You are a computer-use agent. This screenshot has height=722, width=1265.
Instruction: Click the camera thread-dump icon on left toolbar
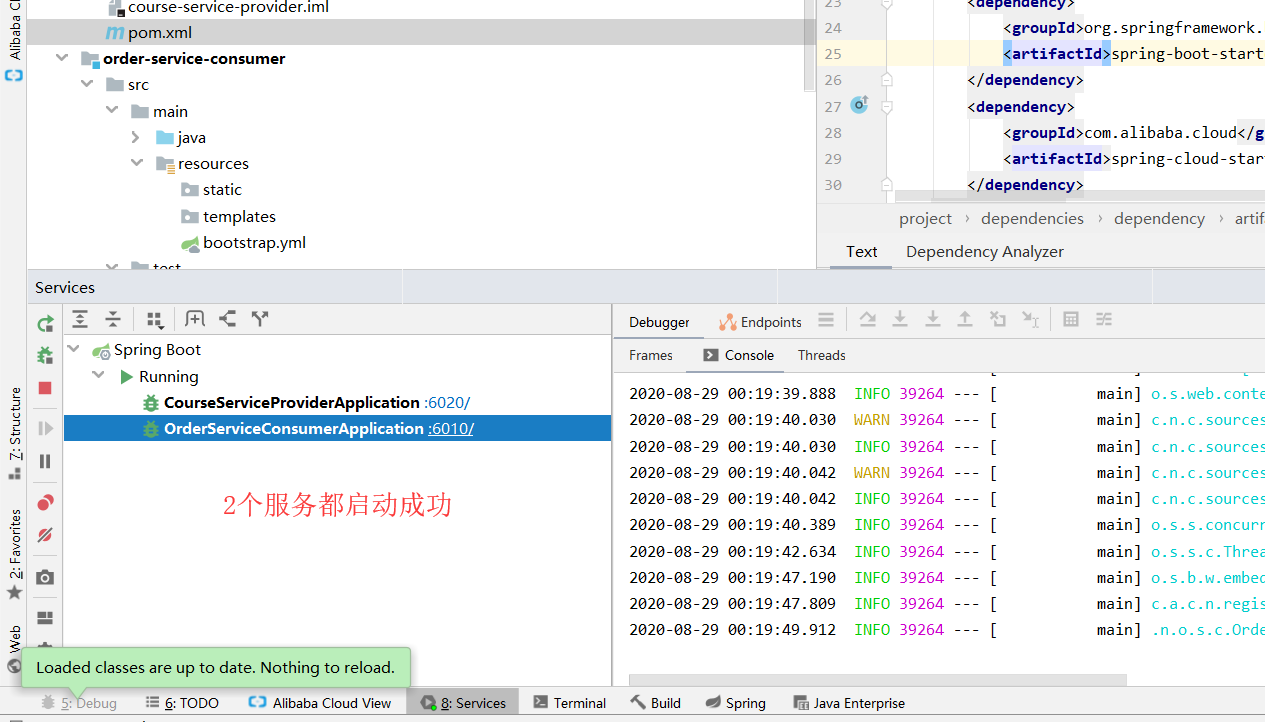coord(44,577)
